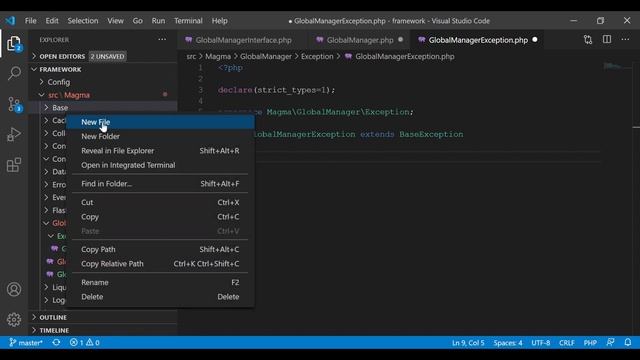This screenshot has height=360, width=640.
Task: Open the Edit menu
Action: point(52,21)
